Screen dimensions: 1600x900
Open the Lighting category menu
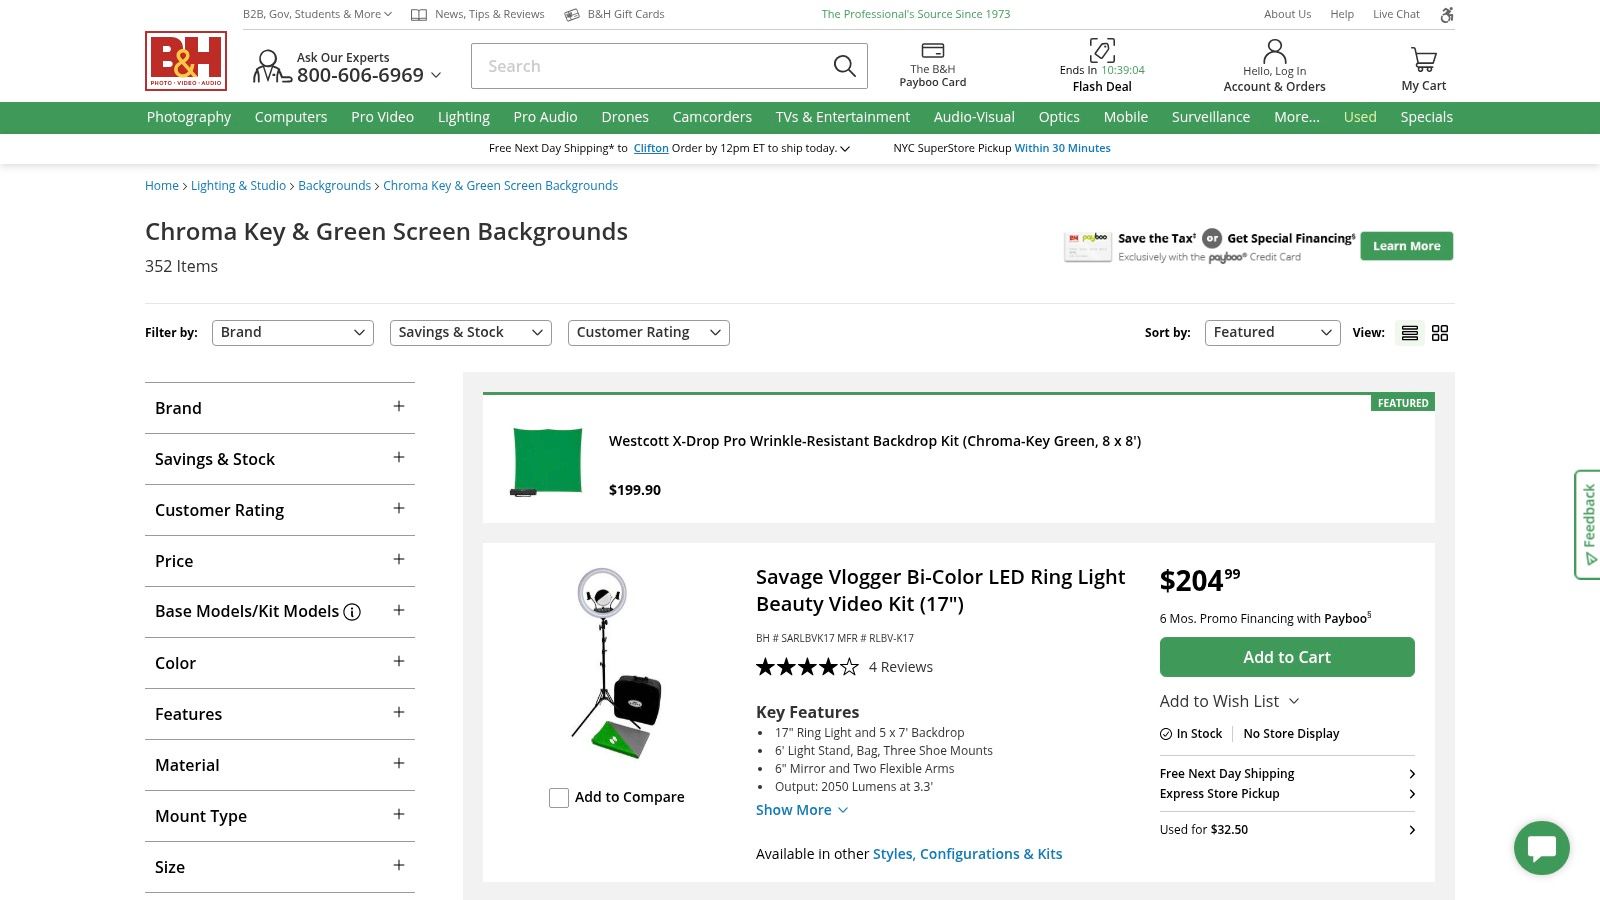463,117
